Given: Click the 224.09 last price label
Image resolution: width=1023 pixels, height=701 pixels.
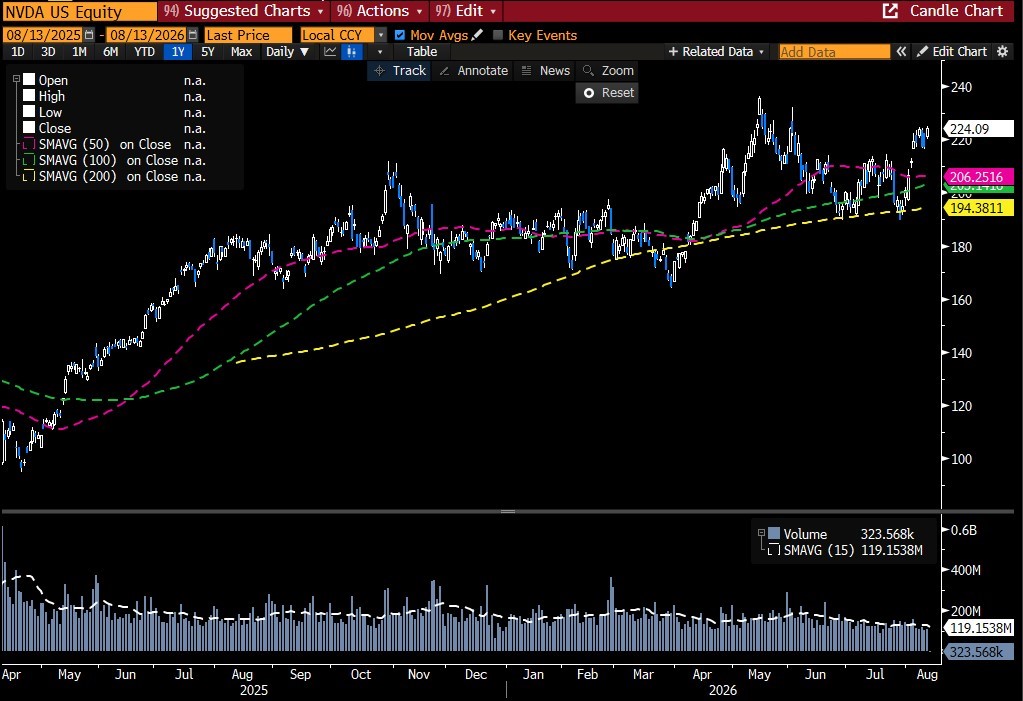Looking at the screenshot, I should 979,129.
